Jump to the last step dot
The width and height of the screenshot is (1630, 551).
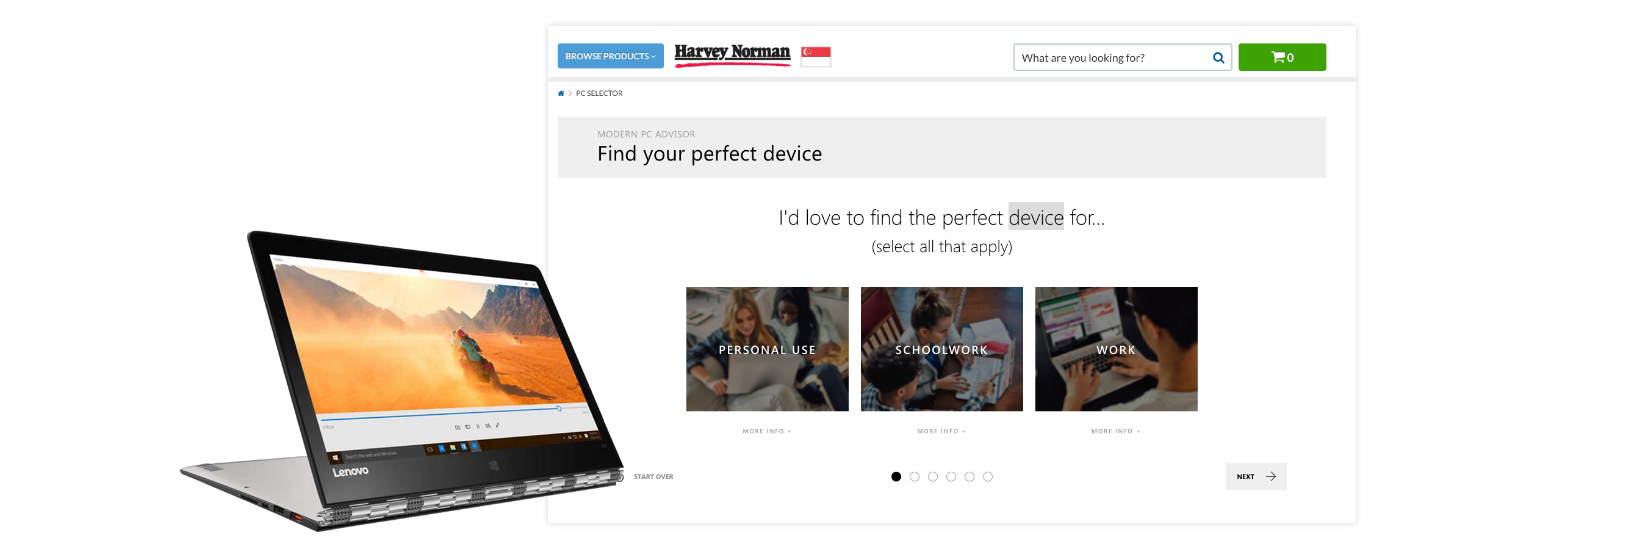(x=988, y=477)
